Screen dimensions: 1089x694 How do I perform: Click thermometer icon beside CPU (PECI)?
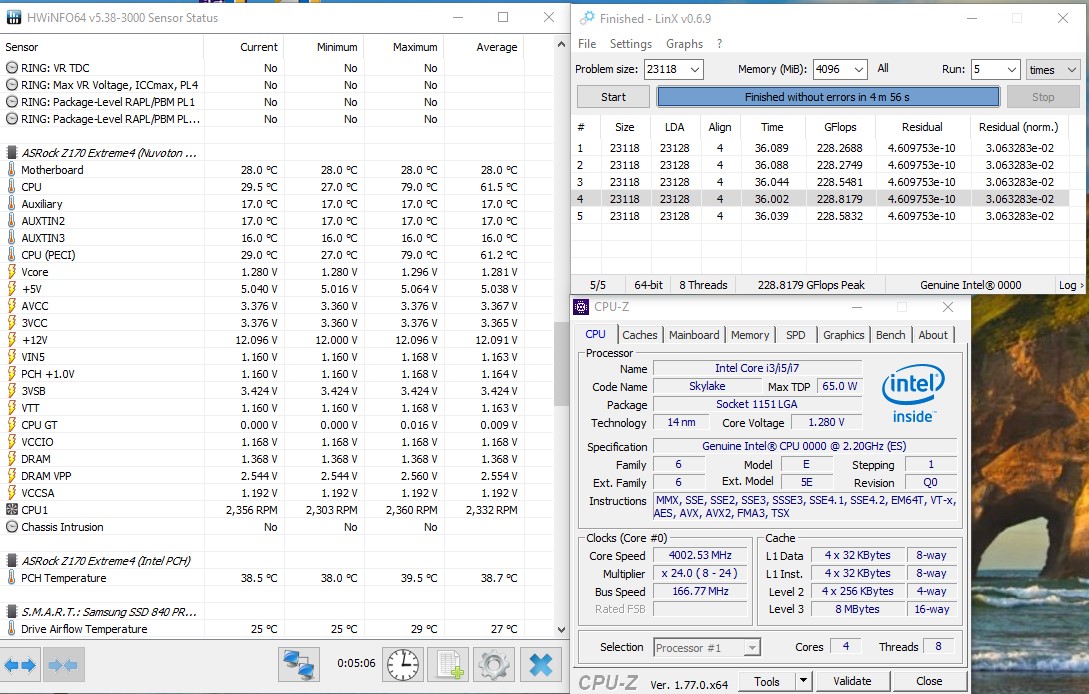tap(11, 255)
